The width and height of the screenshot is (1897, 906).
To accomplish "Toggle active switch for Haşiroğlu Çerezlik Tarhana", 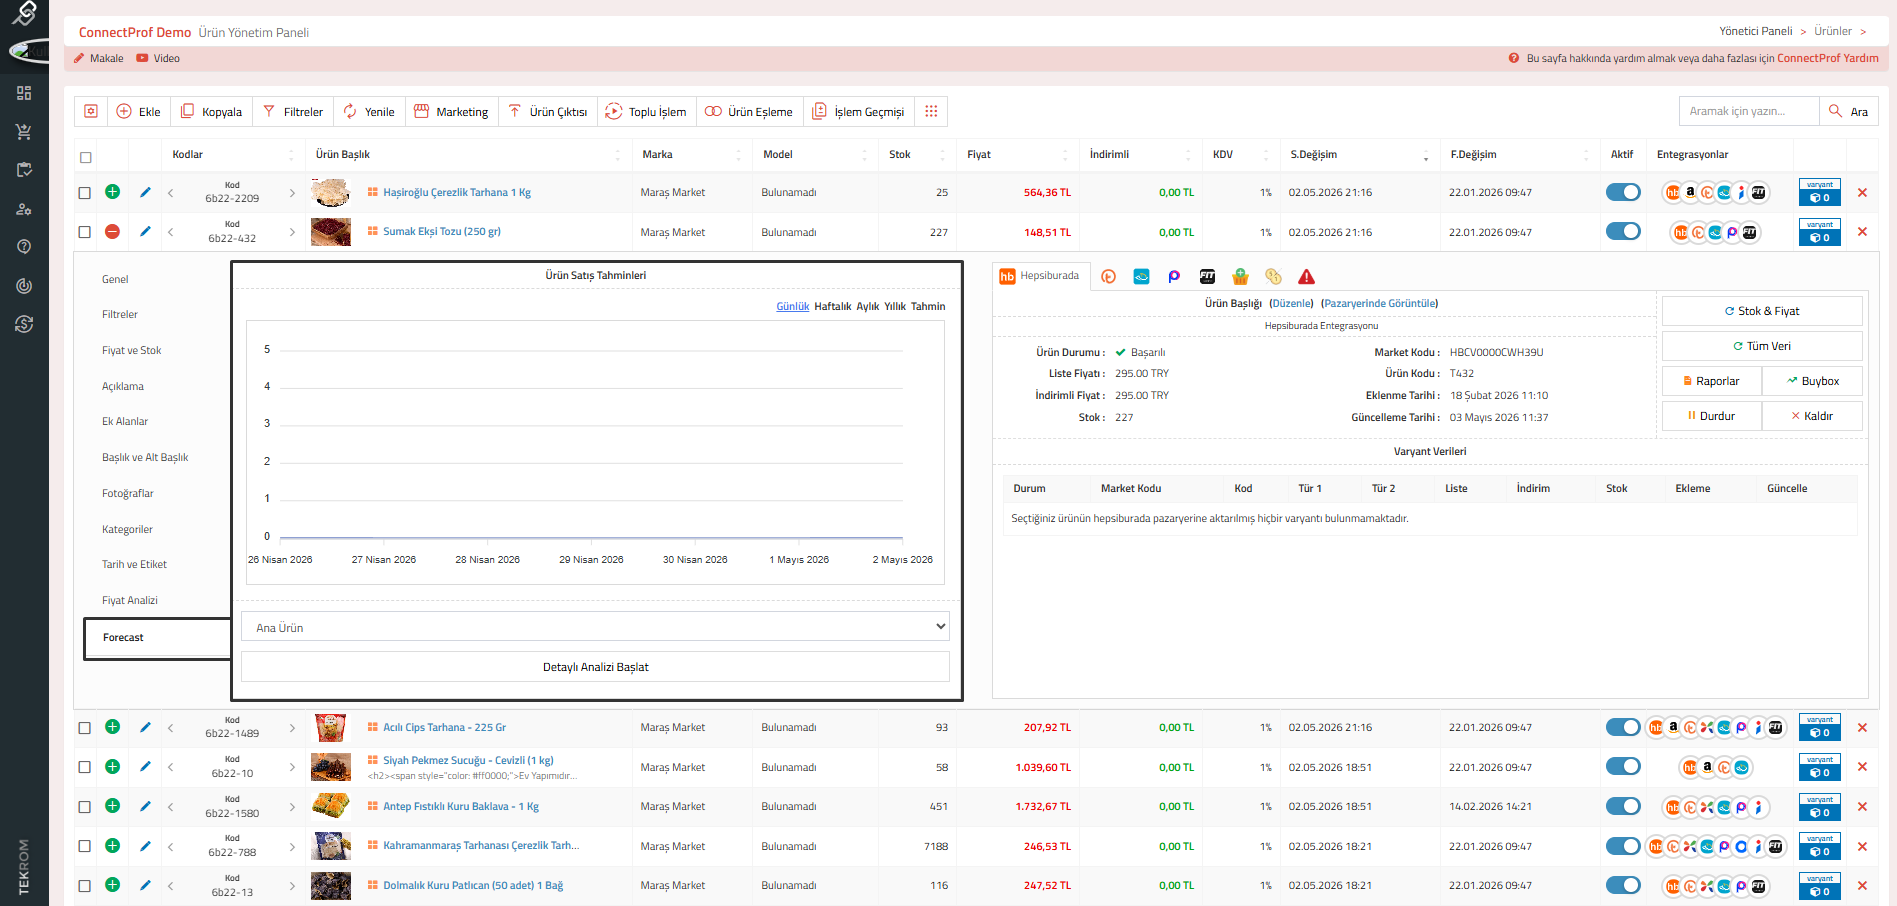I will (1623, 192).
